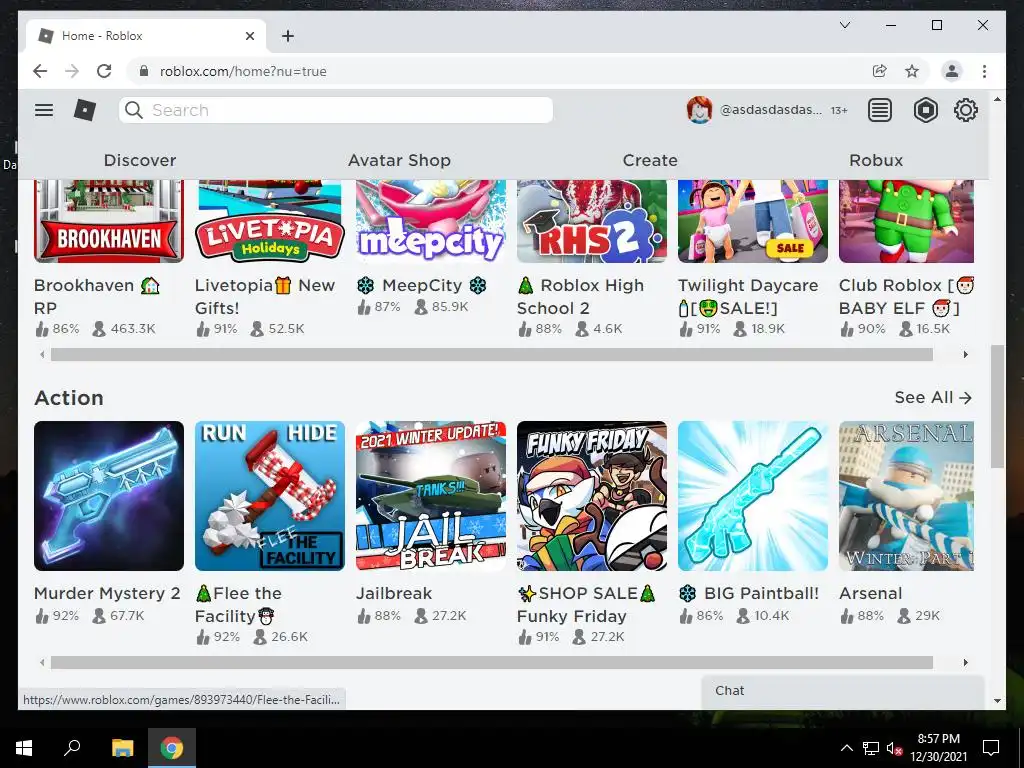This screenshot has height=768, width=1024.
Task: Show hidden system tray icons
Action: 846,748
